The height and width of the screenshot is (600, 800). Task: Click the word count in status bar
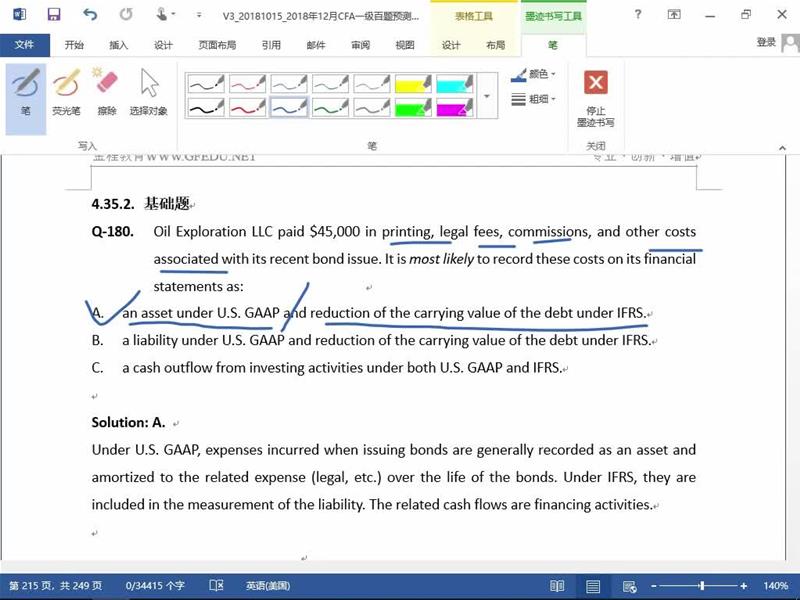(x=155, y=585)
